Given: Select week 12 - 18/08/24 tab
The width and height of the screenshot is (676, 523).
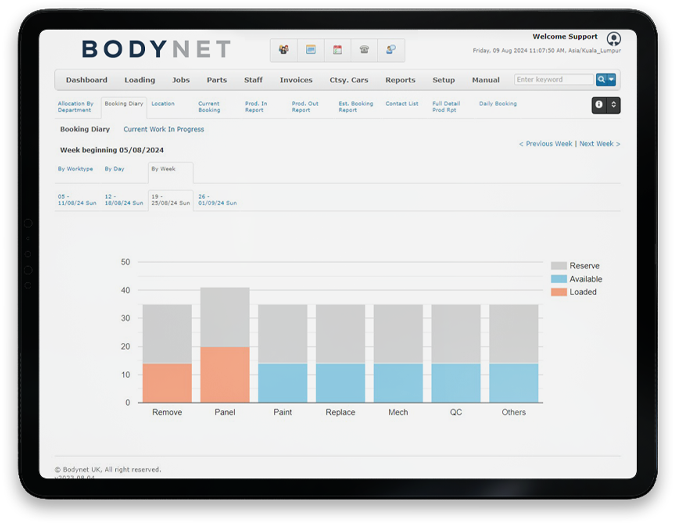Looking at the screenshot, I should 124,200.
